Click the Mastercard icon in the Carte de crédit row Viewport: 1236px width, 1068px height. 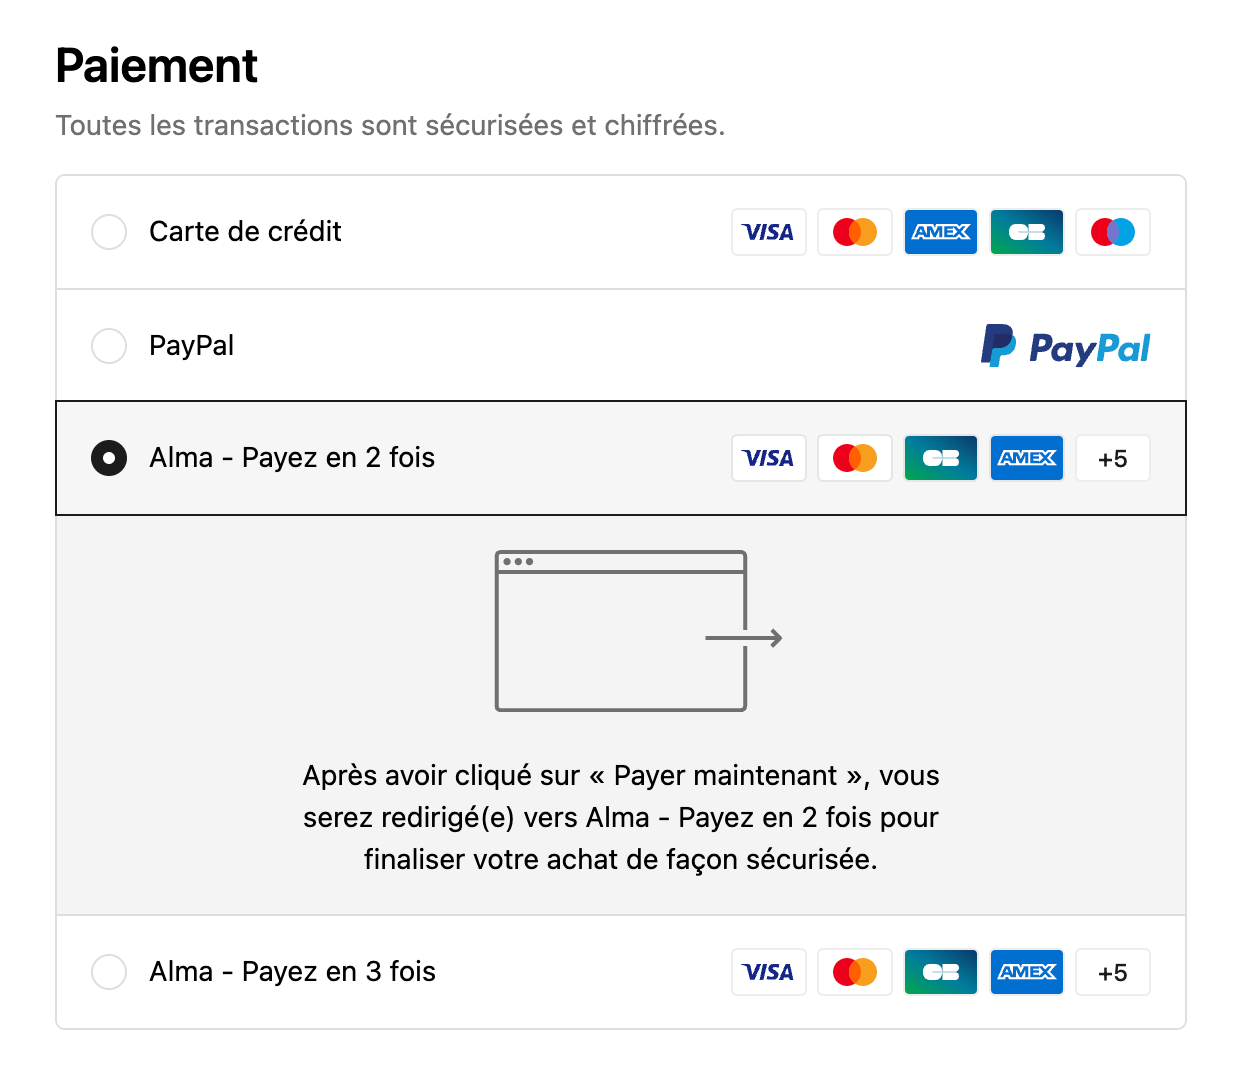coord(854,232)
